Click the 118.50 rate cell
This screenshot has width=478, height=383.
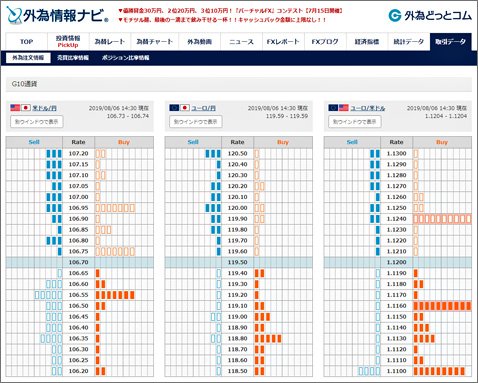[x=237, y=371]
